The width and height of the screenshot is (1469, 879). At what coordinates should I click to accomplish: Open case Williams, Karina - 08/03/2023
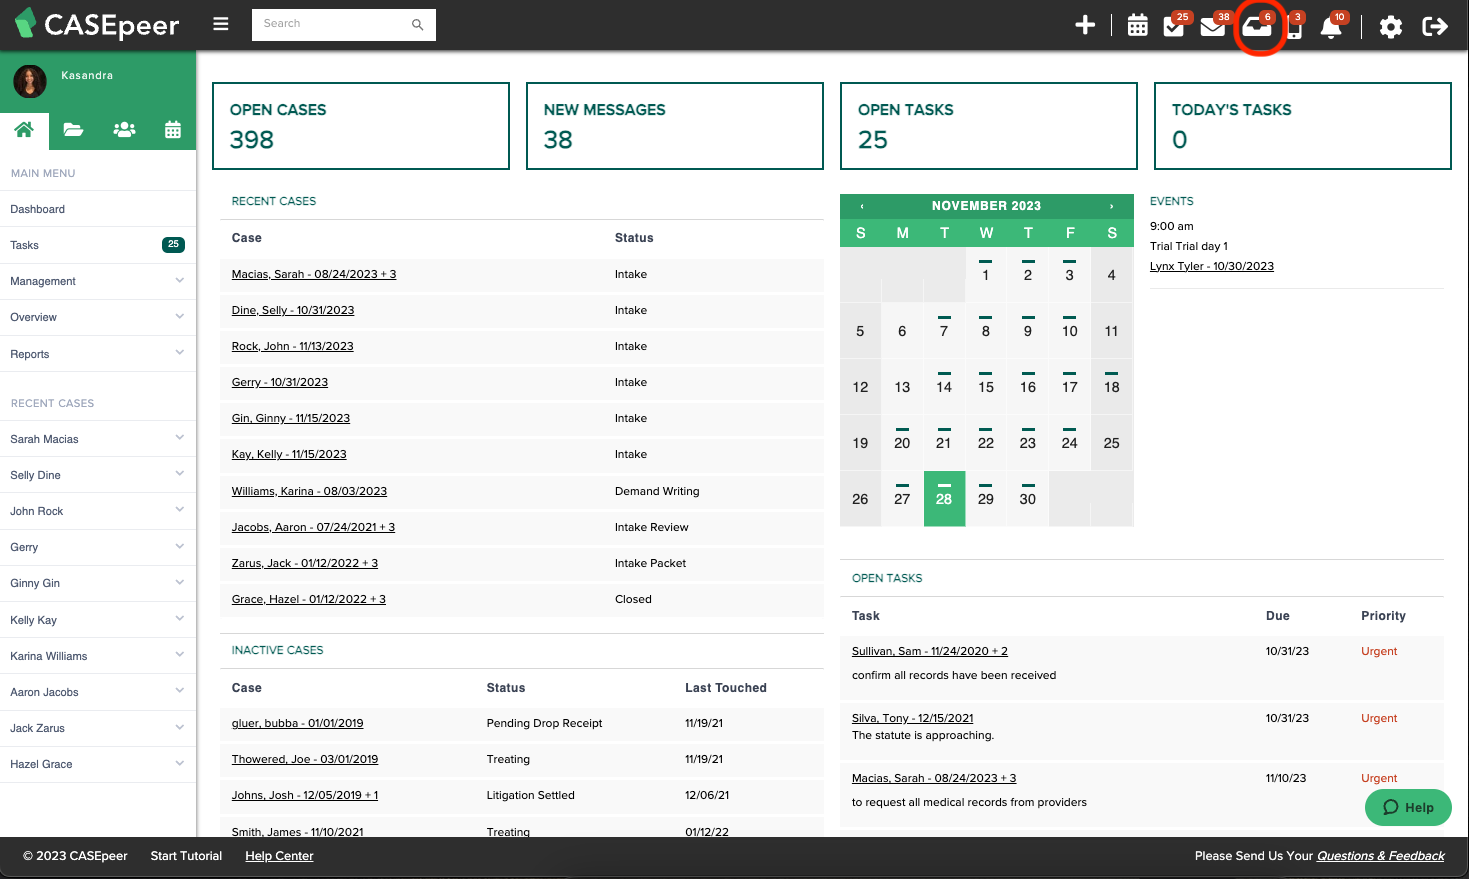[x=309, y=491]
